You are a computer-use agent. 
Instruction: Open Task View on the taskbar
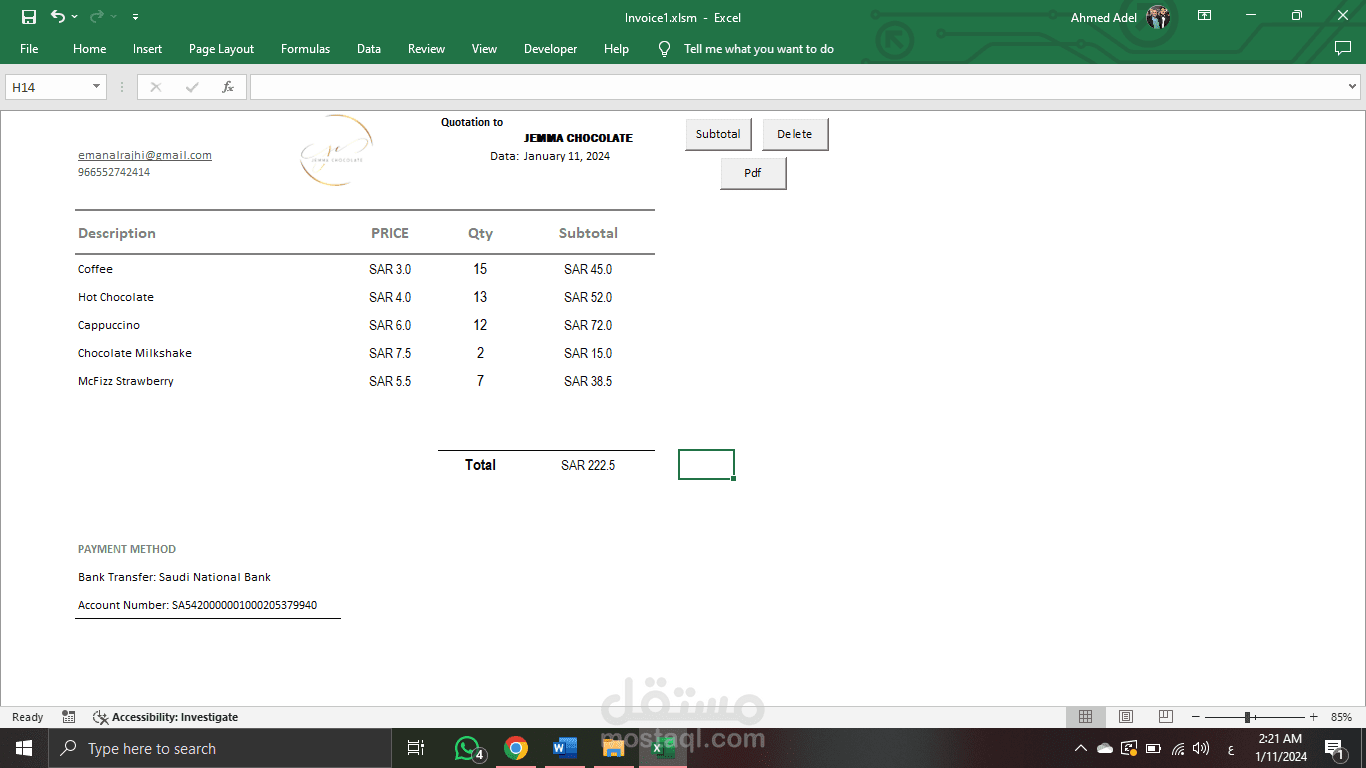pos(416,748)
